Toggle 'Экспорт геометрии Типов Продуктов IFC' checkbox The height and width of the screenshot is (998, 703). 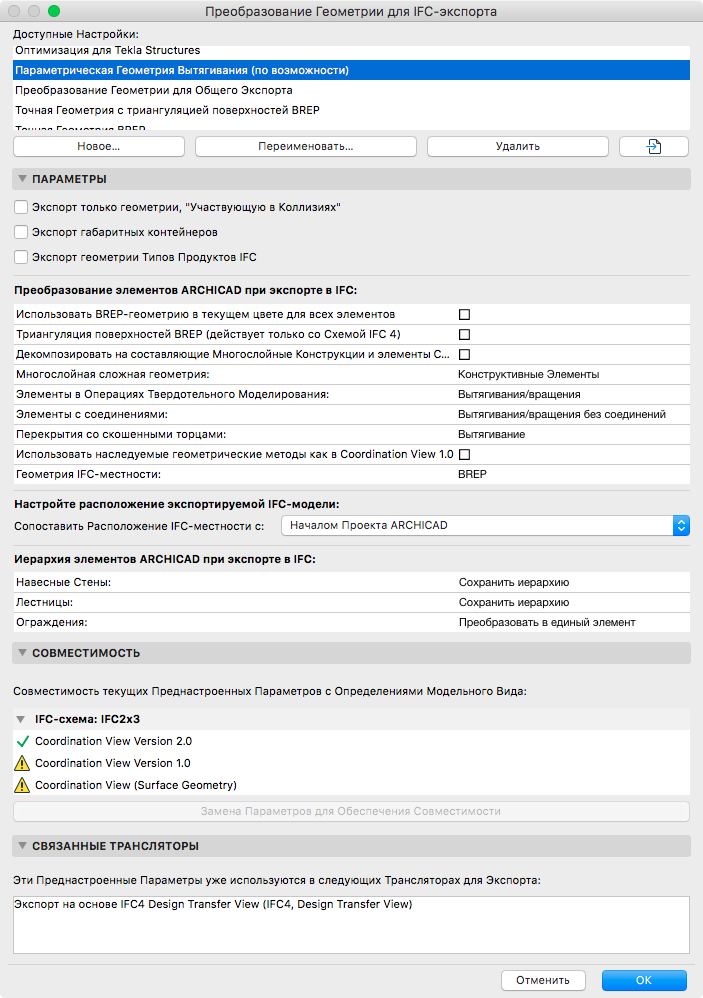21,257
